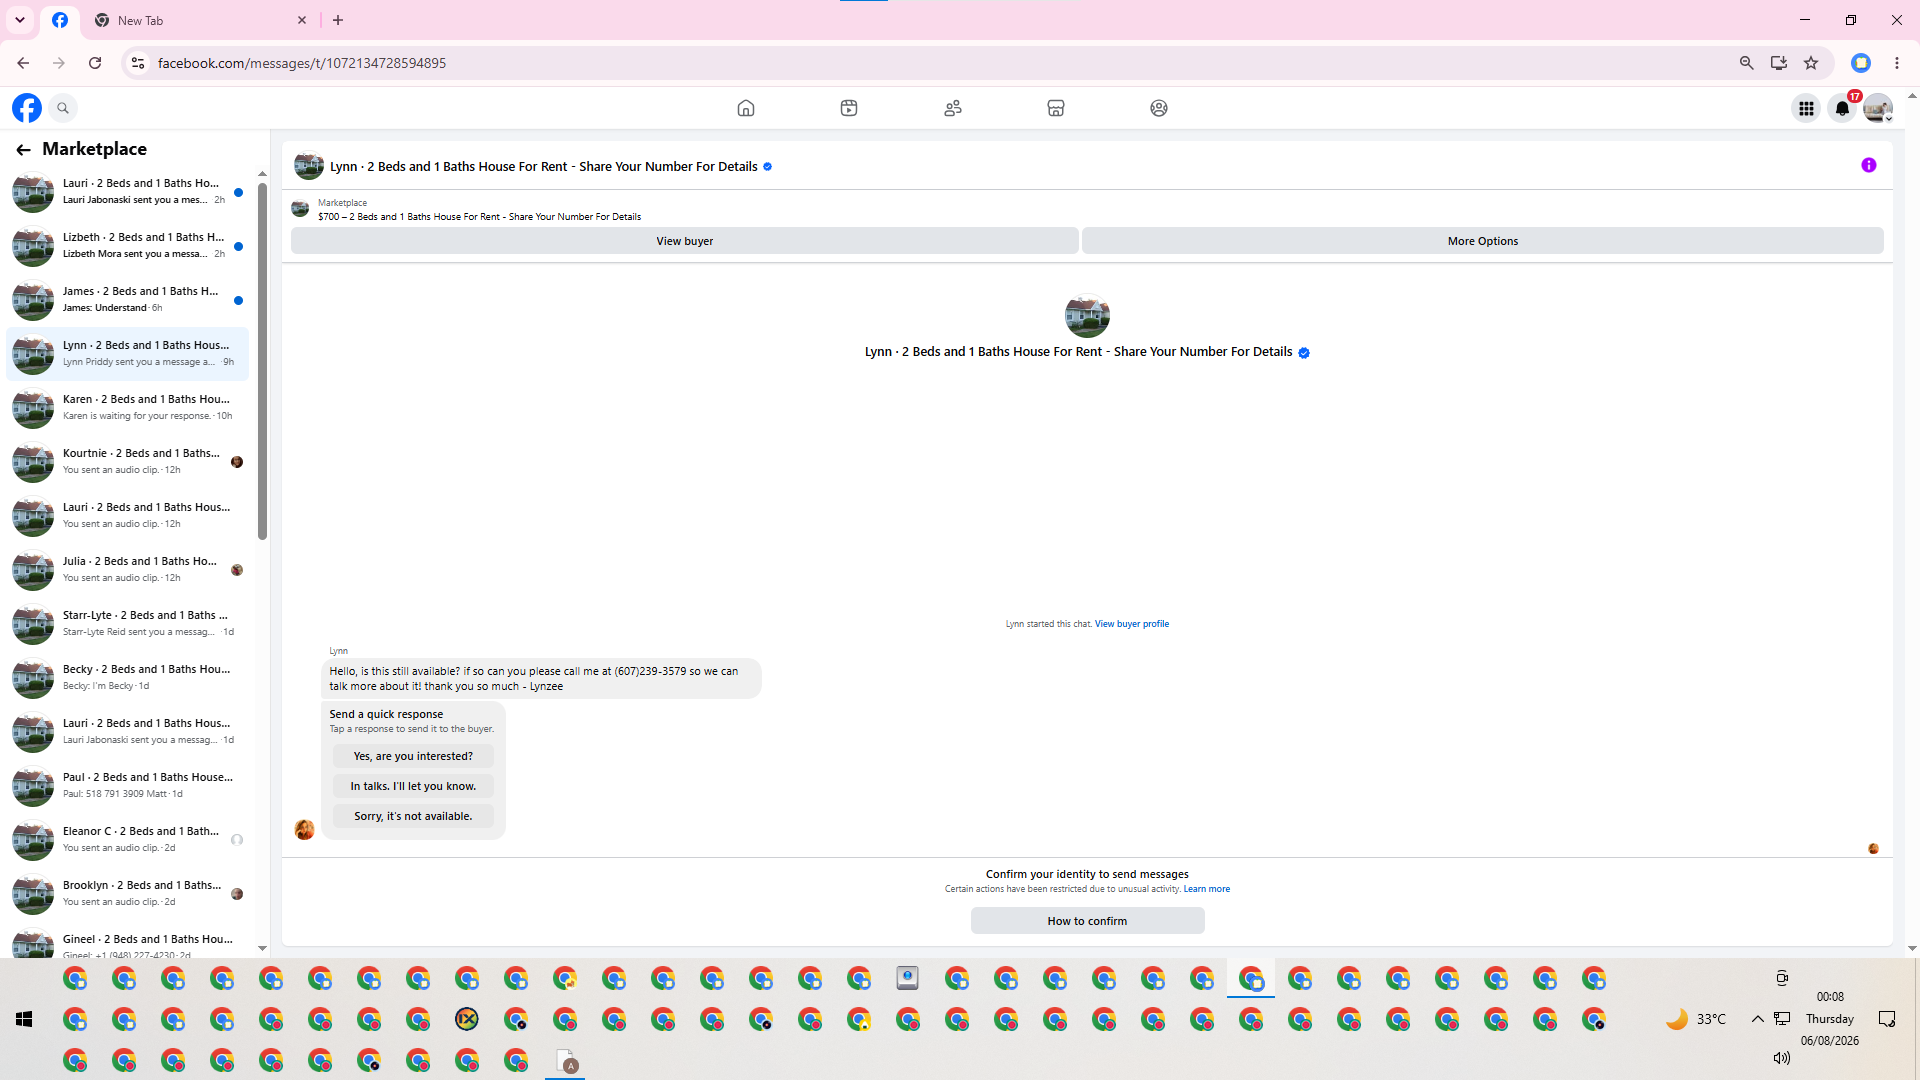This screenshot has width=1920, height=1080.
Task: Open Kourtnie's conversation in the list
Action: 128,462
